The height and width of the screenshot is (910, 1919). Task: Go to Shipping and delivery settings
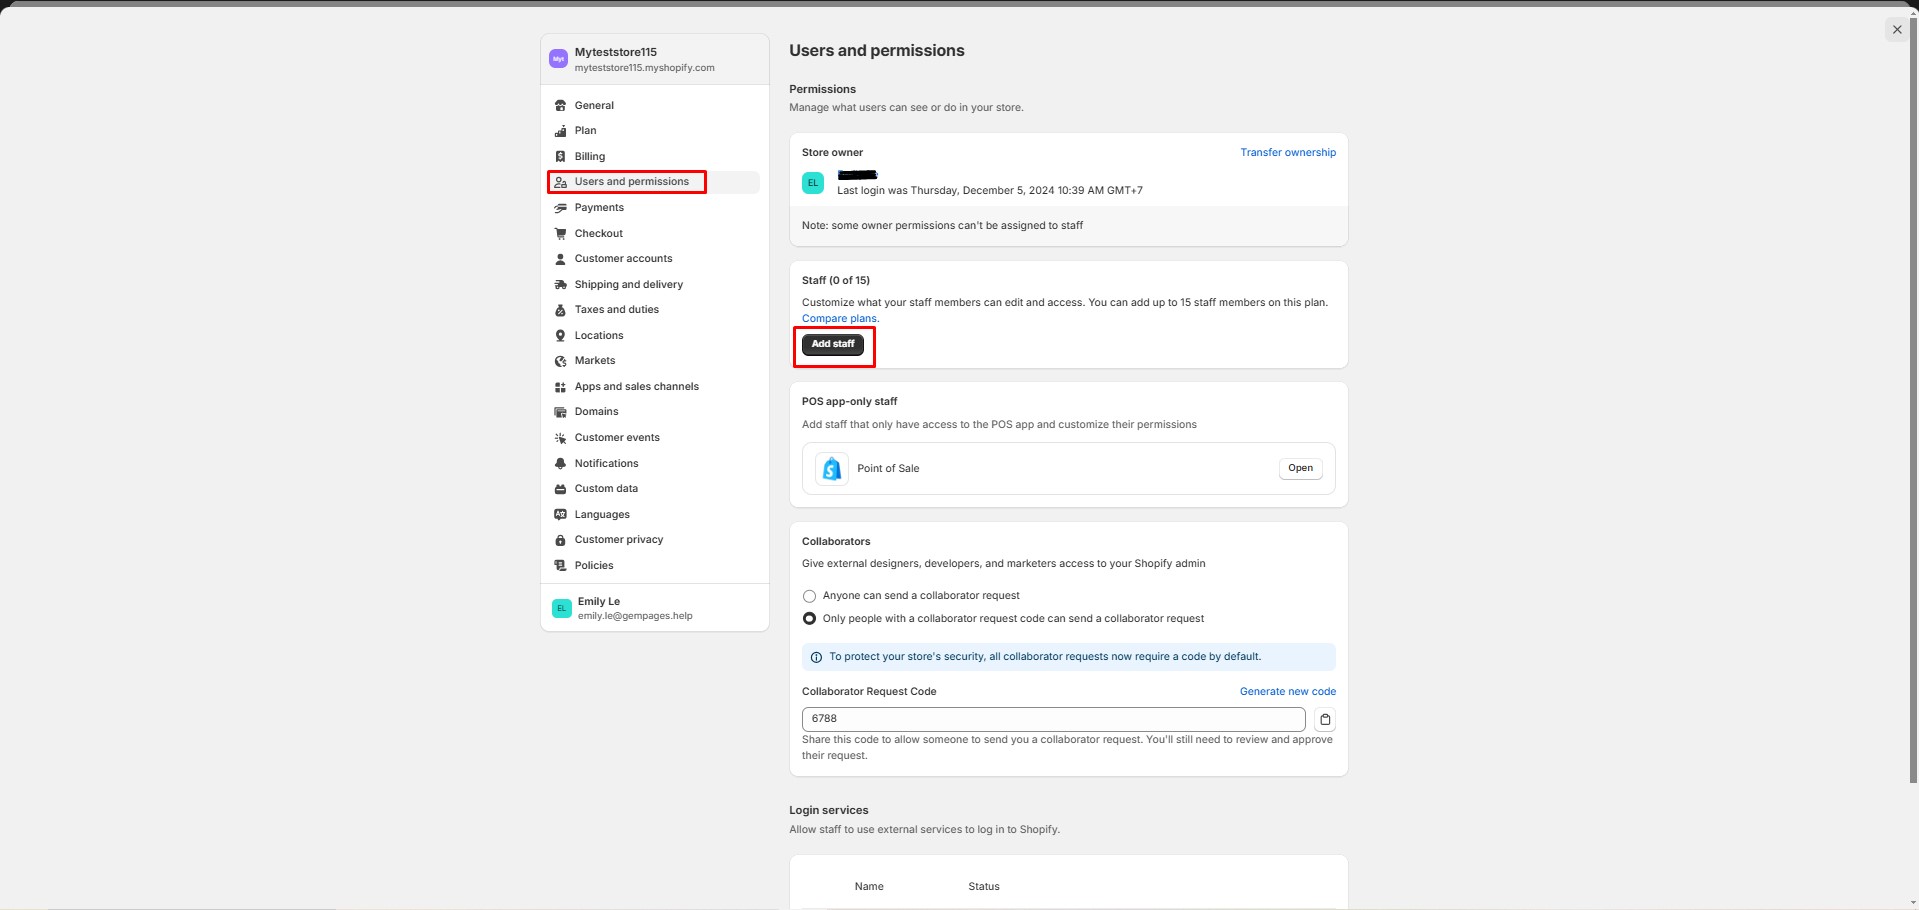click(x=628, y=285)
